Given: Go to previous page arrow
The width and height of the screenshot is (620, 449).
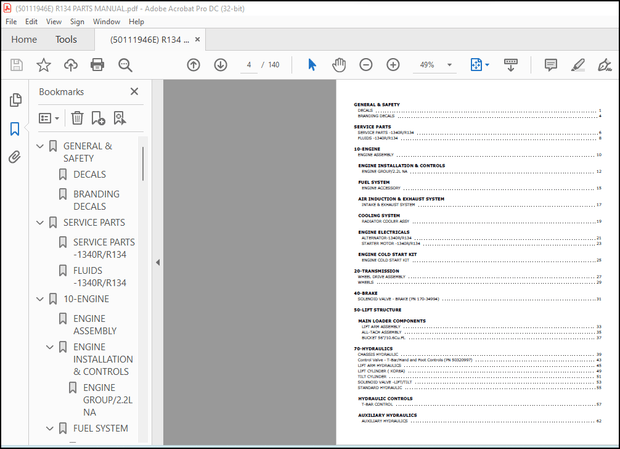Looking at the screenshot, I should point(193,65).
